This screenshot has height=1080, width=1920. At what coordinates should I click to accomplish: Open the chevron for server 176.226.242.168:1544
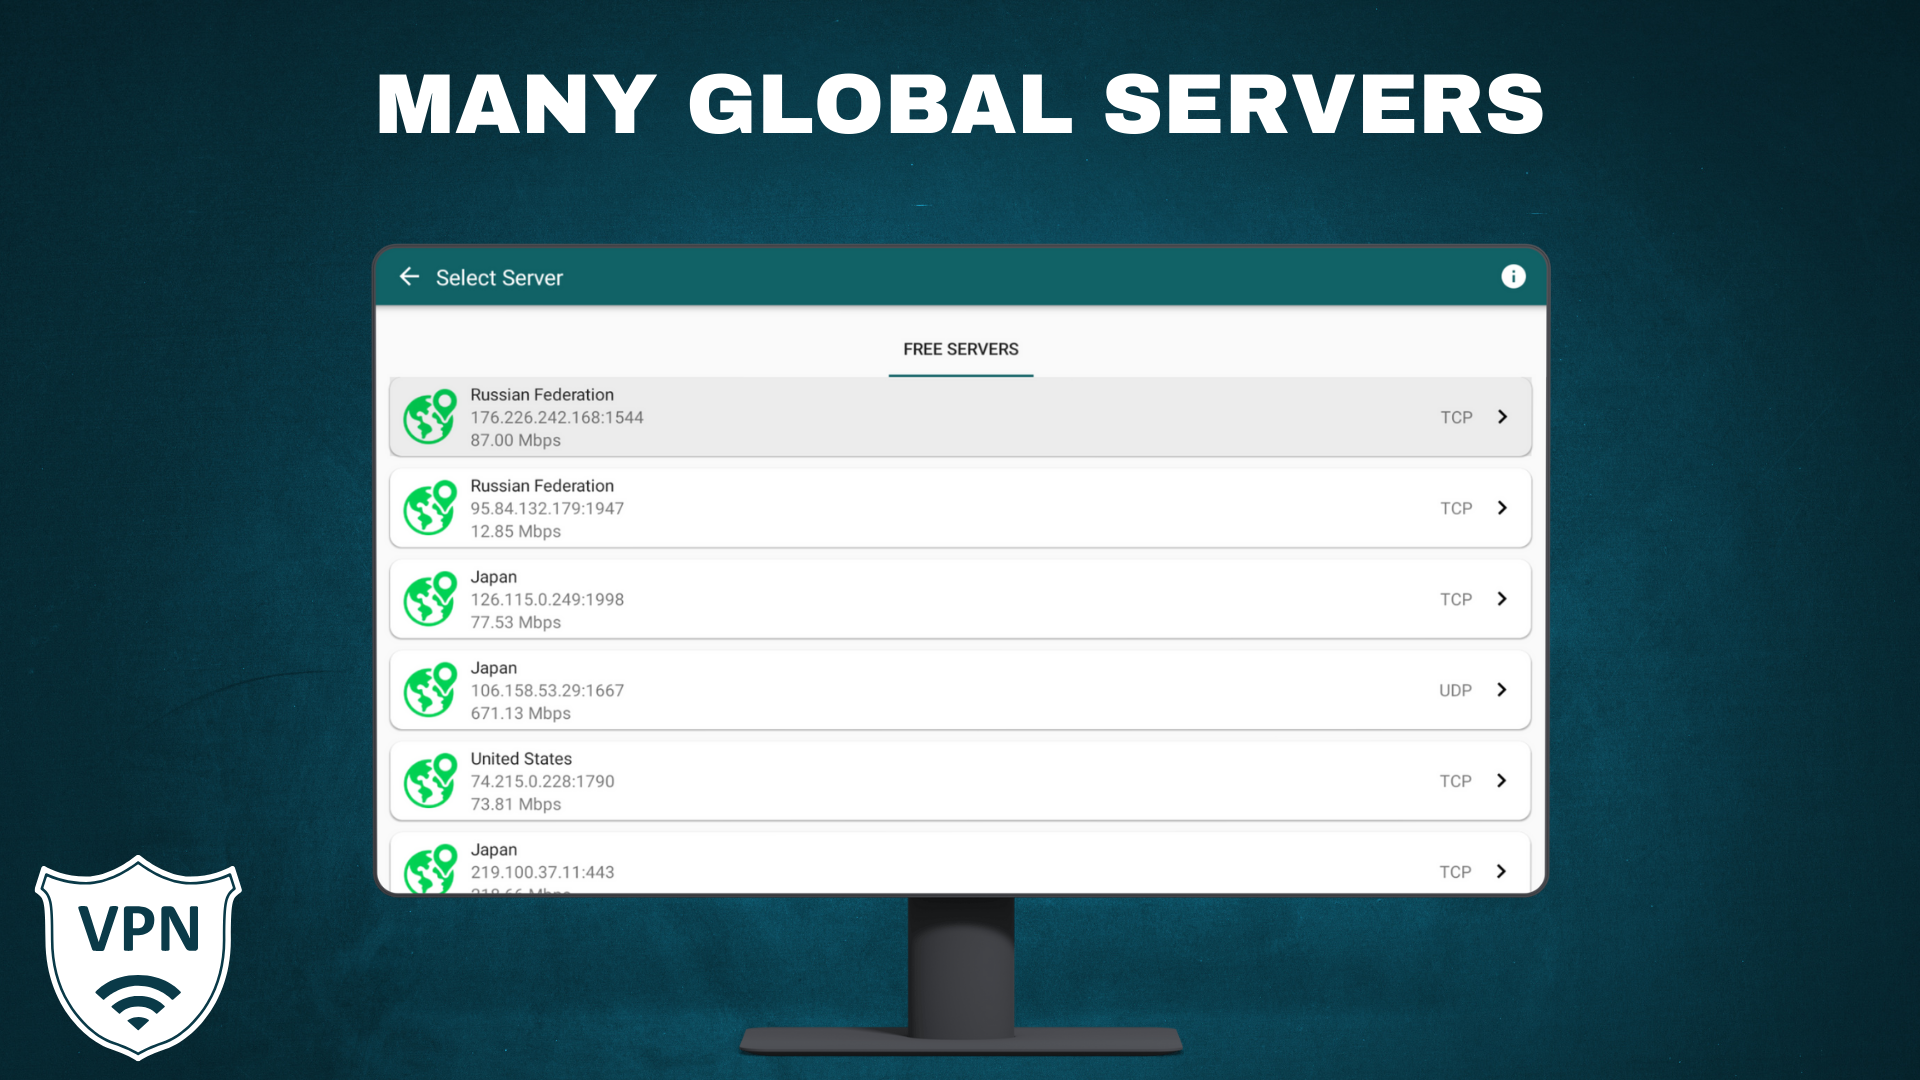1502,417
